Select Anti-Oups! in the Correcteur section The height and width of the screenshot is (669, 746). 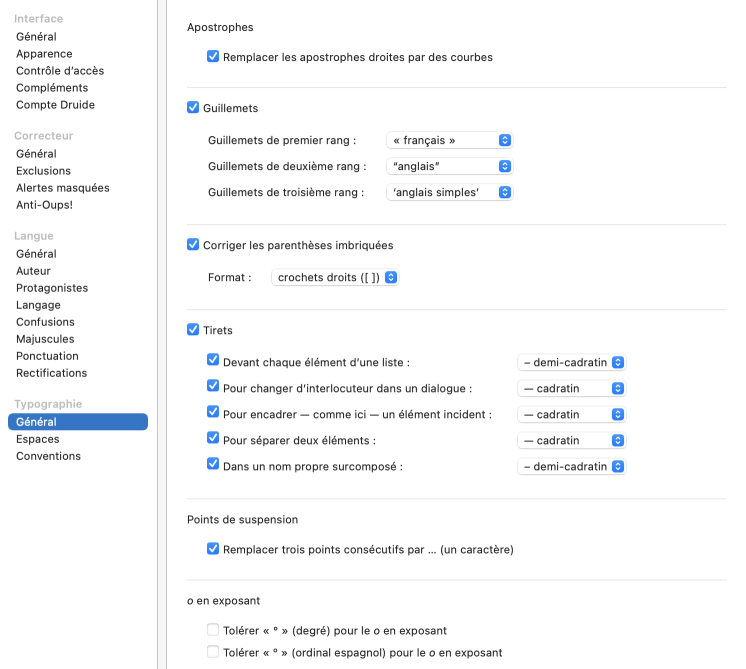tap(44, 205)
